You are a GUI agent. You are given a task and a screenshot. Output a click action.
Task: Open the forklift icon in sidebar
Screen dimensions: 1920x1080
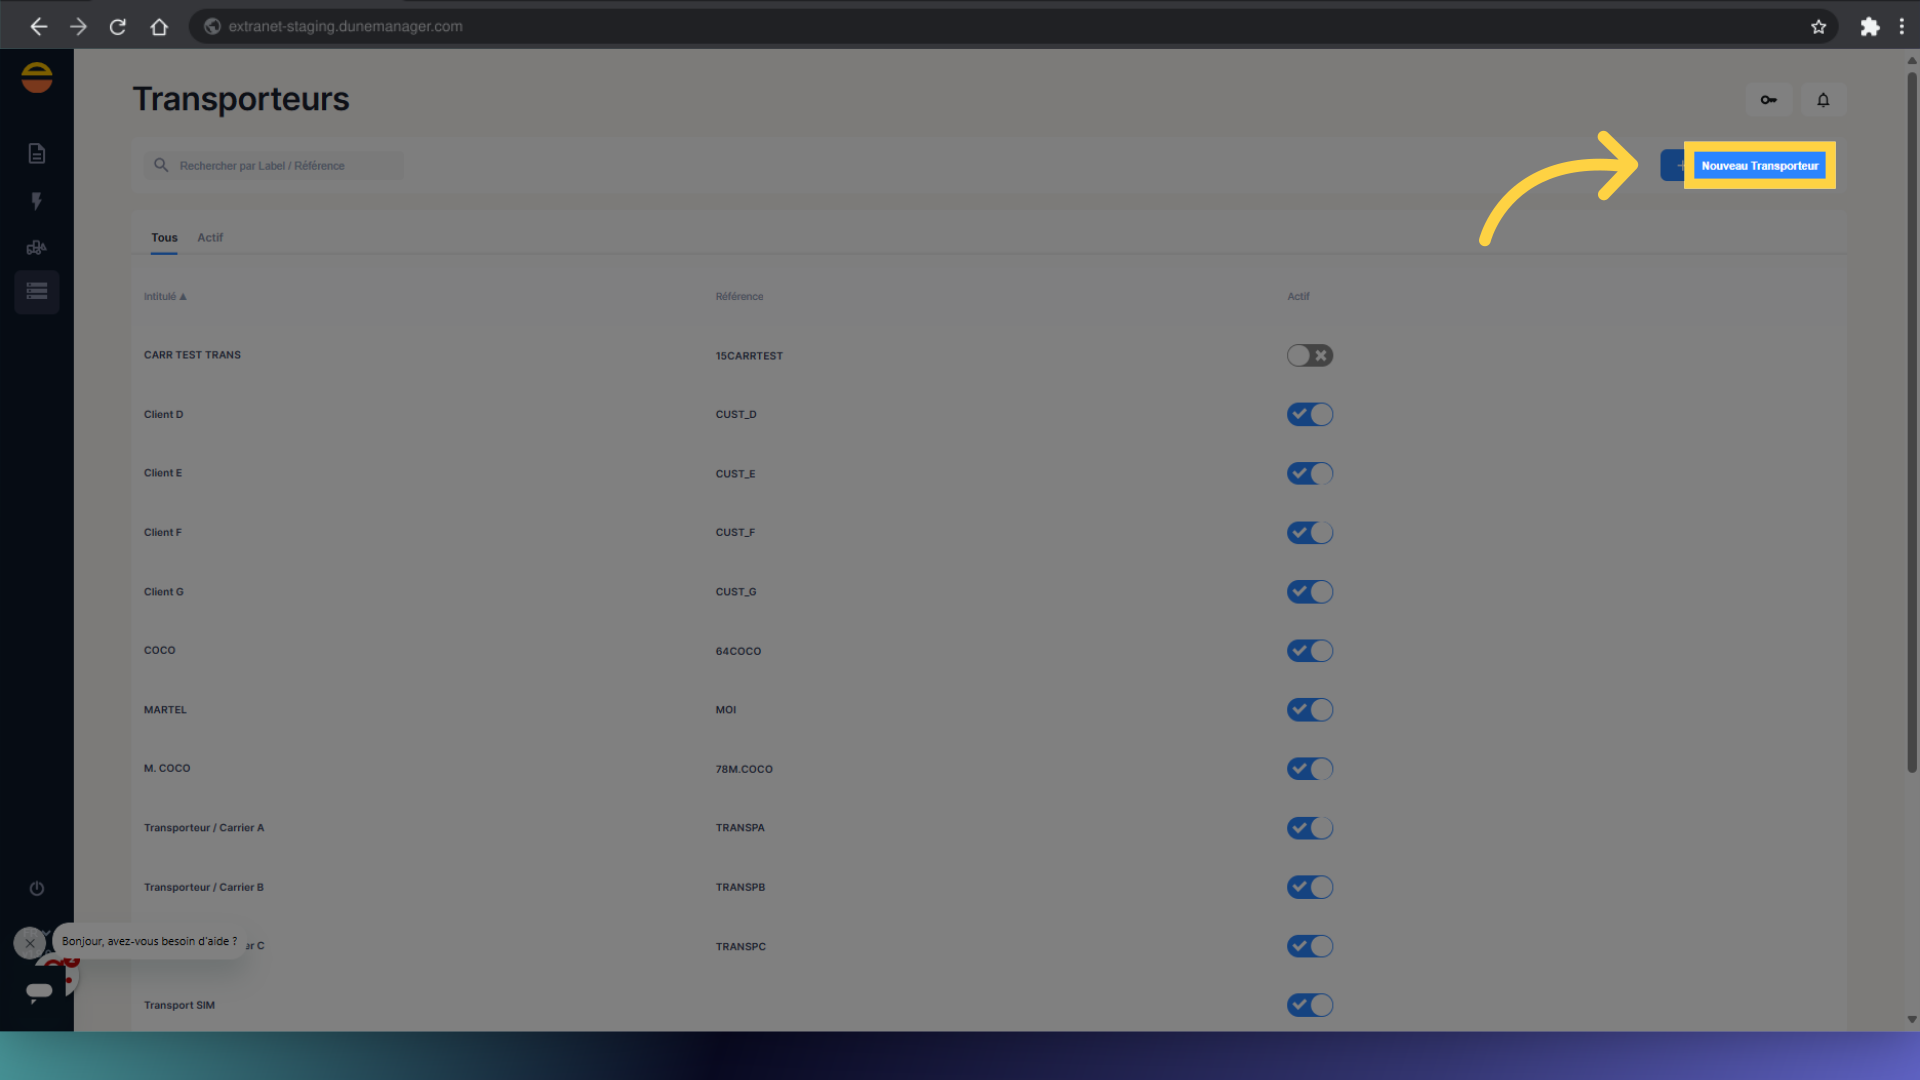37,247
